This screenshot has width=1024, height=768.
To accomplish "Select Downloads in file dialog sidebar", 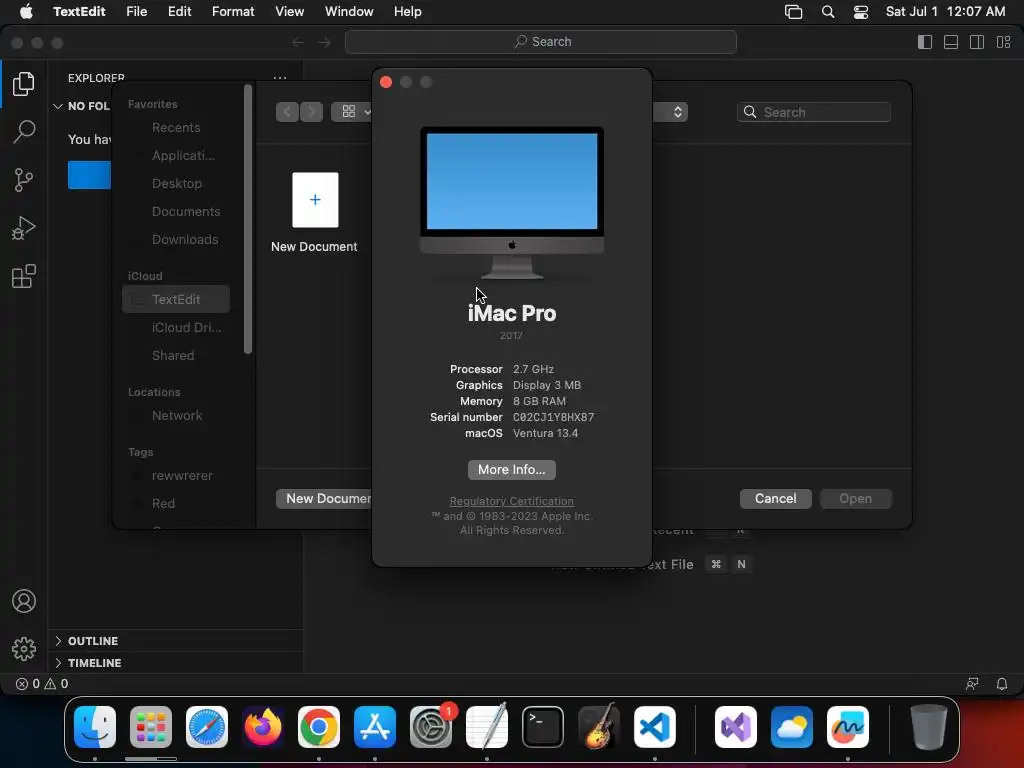I will 176,240.
